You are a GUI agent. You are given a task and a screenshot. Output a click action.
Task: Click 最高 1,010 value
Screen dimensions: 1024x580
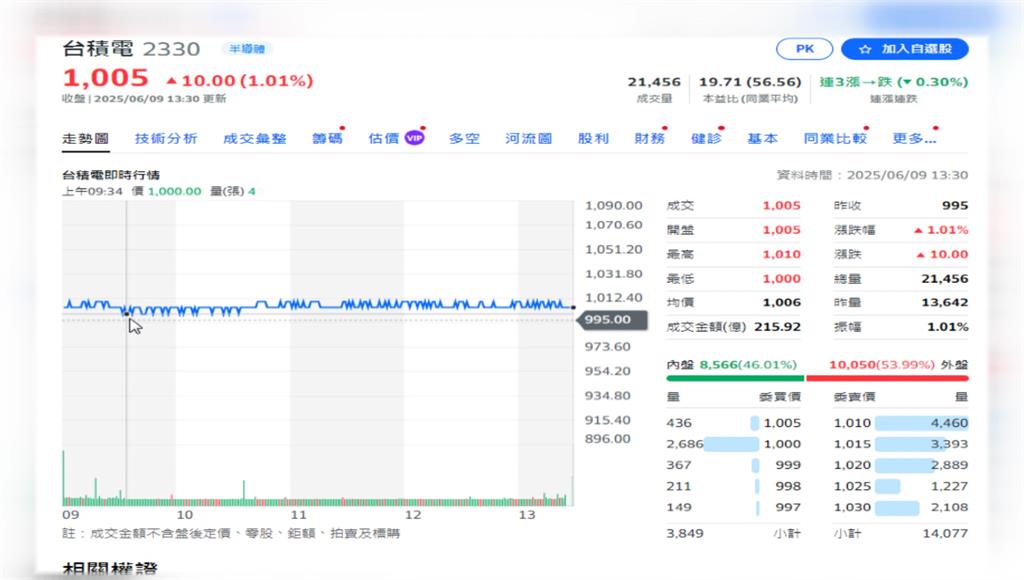782,254
